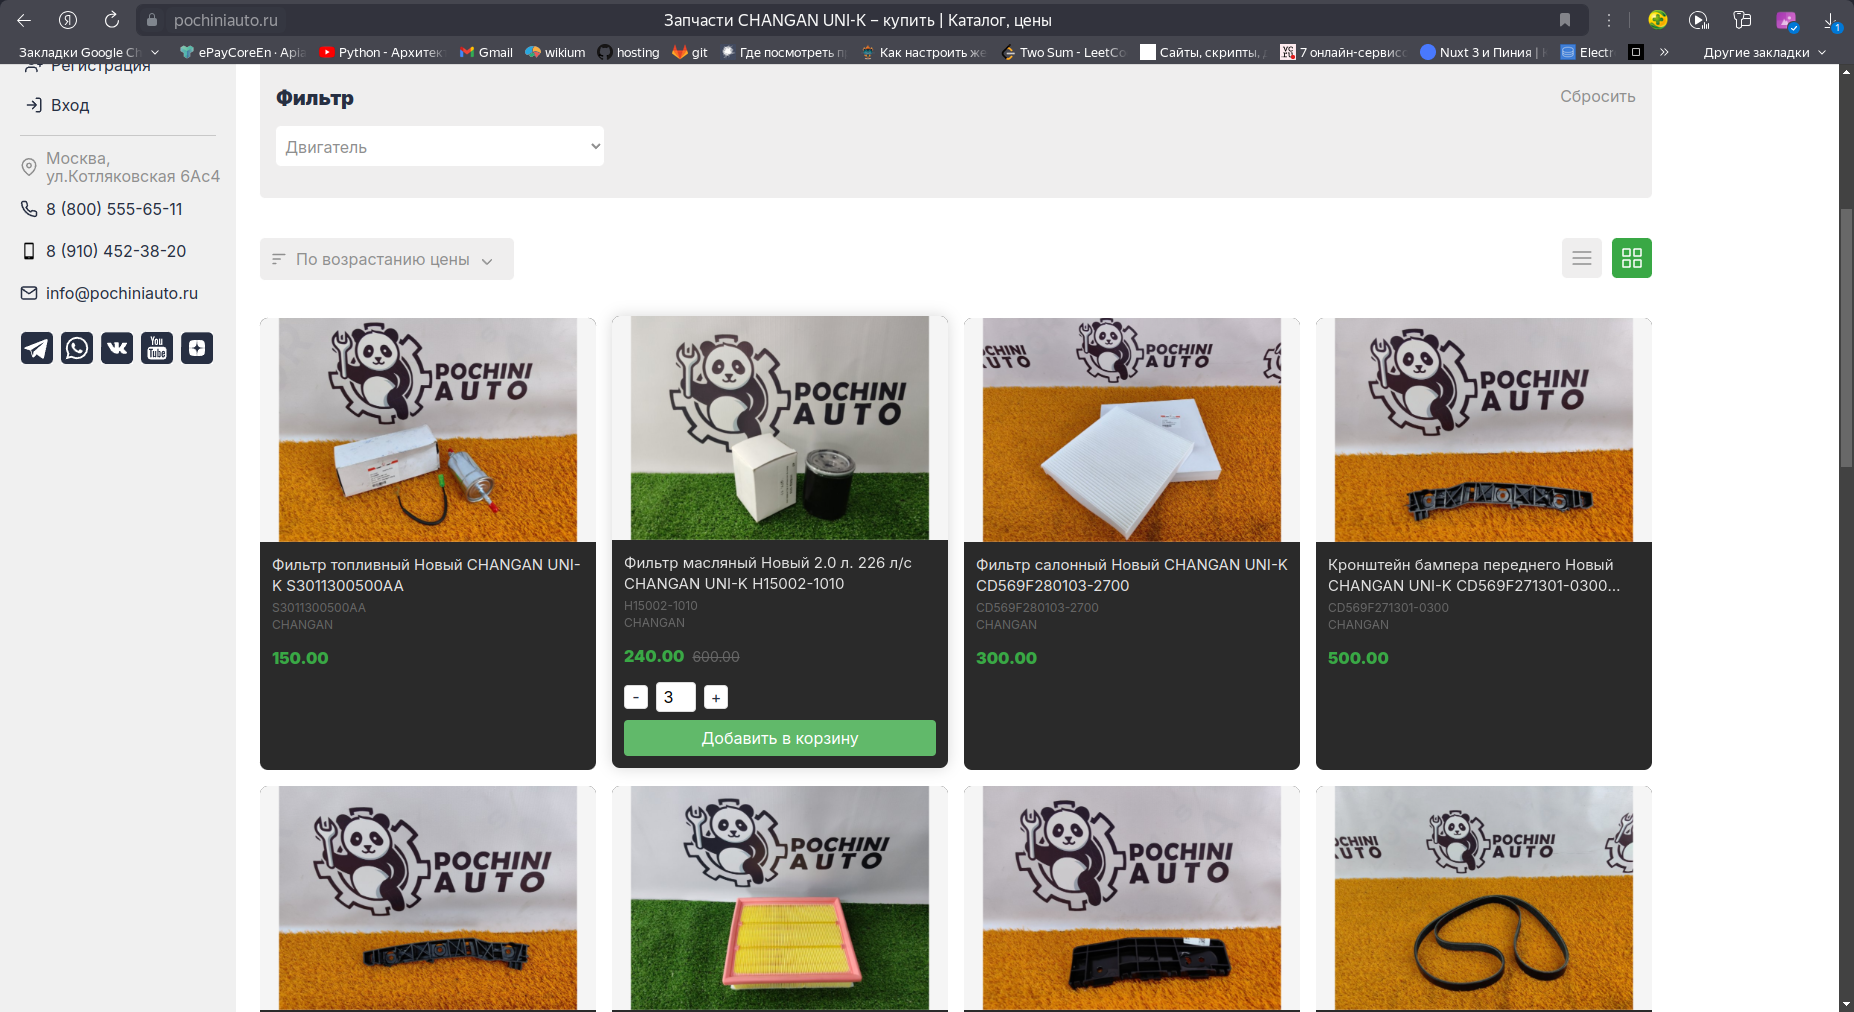The height and width of the screenshot is (1012, 1854).
Task: Open Кронштейн бампера переднего Новый title
Action: (1474, 575)
